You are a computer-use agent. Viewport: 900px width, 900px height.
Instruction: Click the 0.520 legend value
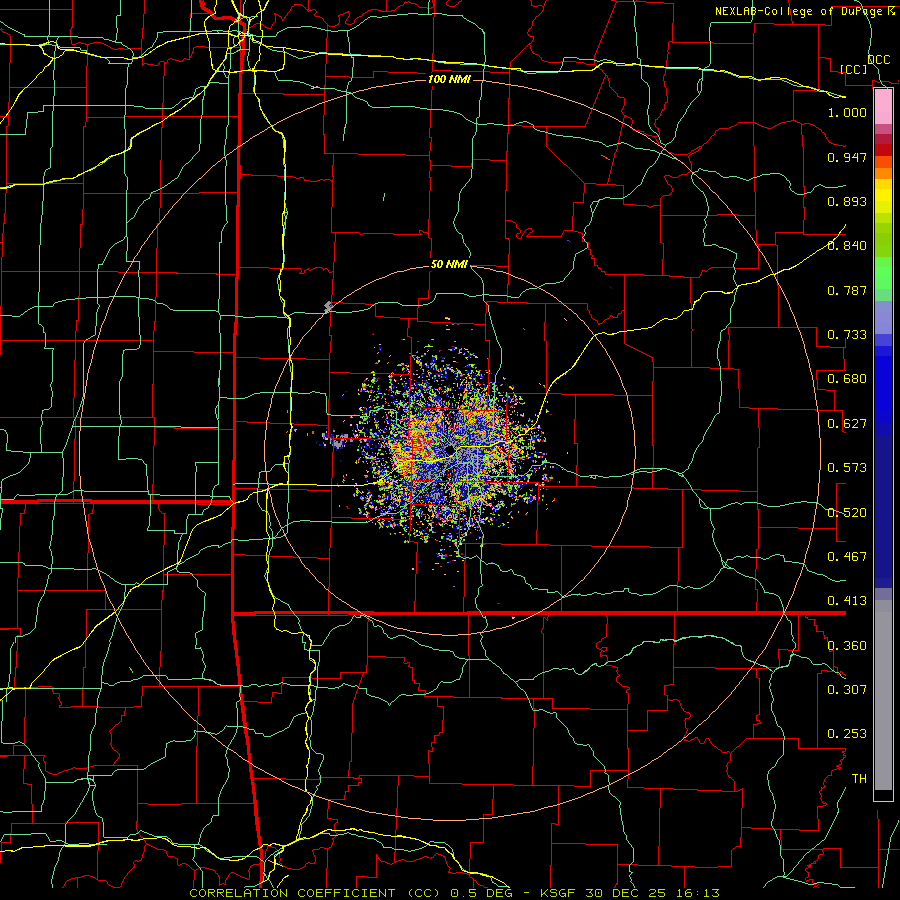(x=847, y=513)
